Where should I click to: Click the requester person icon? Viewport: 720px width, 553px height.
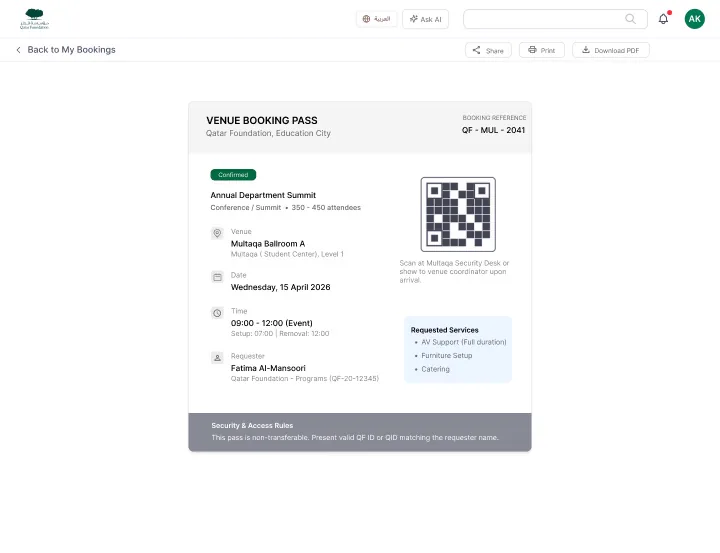coord(217,357)
